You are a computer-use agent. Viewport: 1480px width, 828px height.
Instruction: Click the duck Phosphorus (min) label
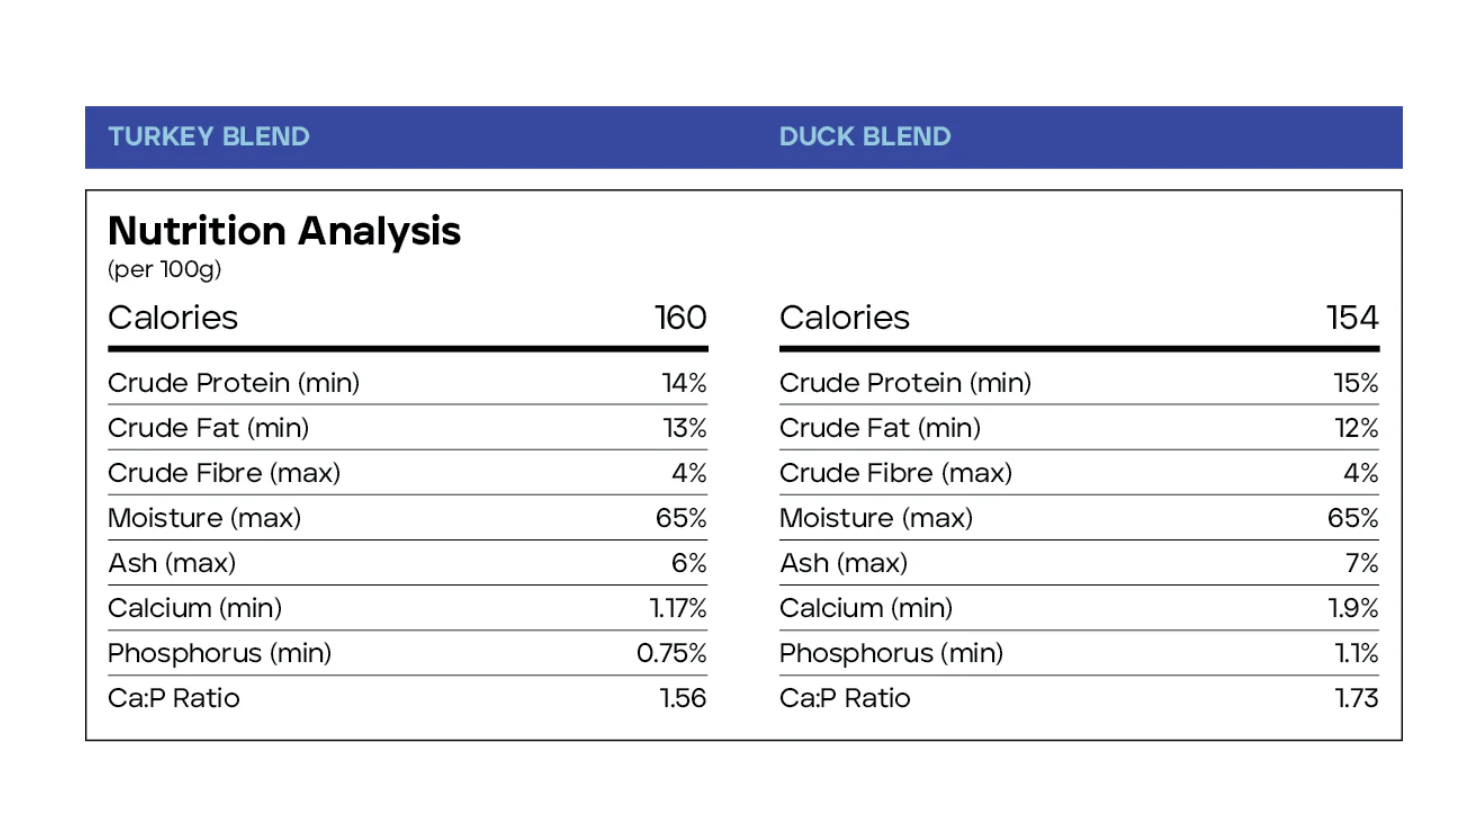coord(891,653)
